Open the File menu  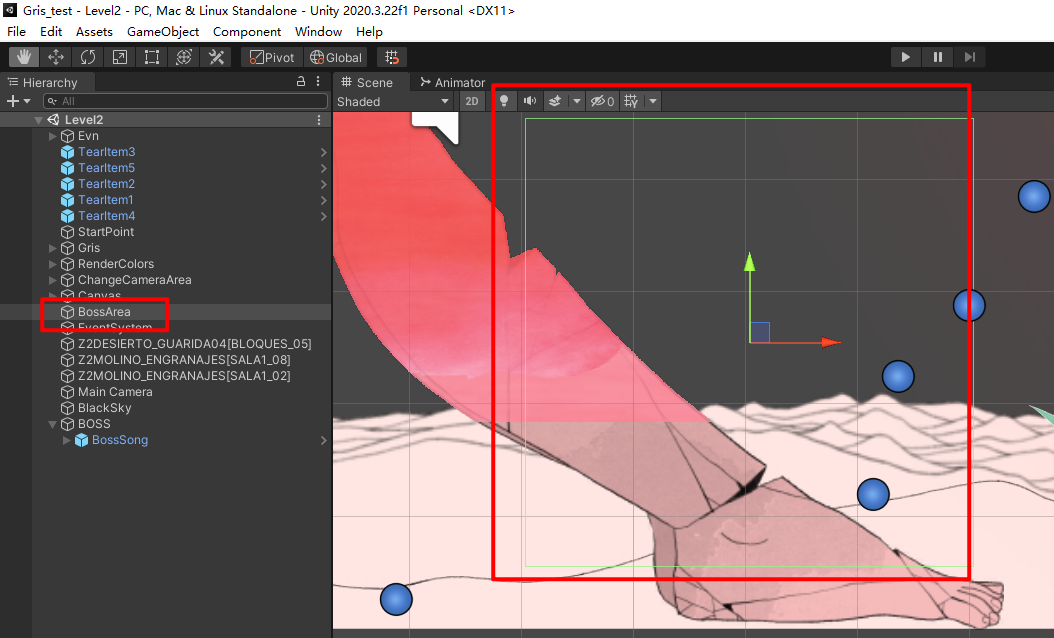tap(16, 32)
